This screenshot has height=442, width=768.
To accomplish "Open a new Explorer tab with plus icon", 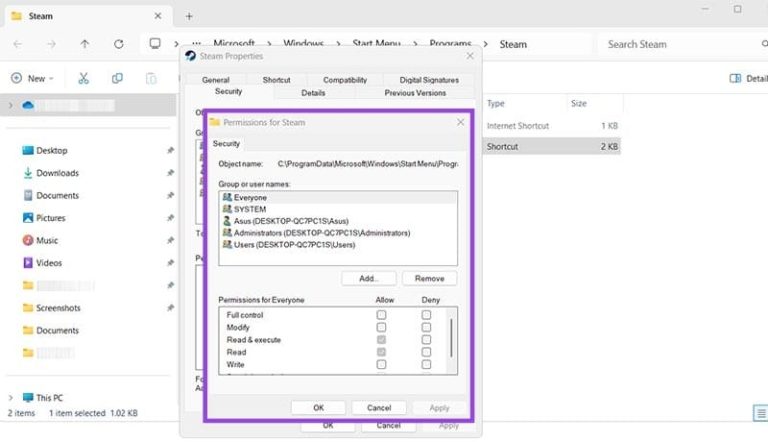I will tap(189, 16).
